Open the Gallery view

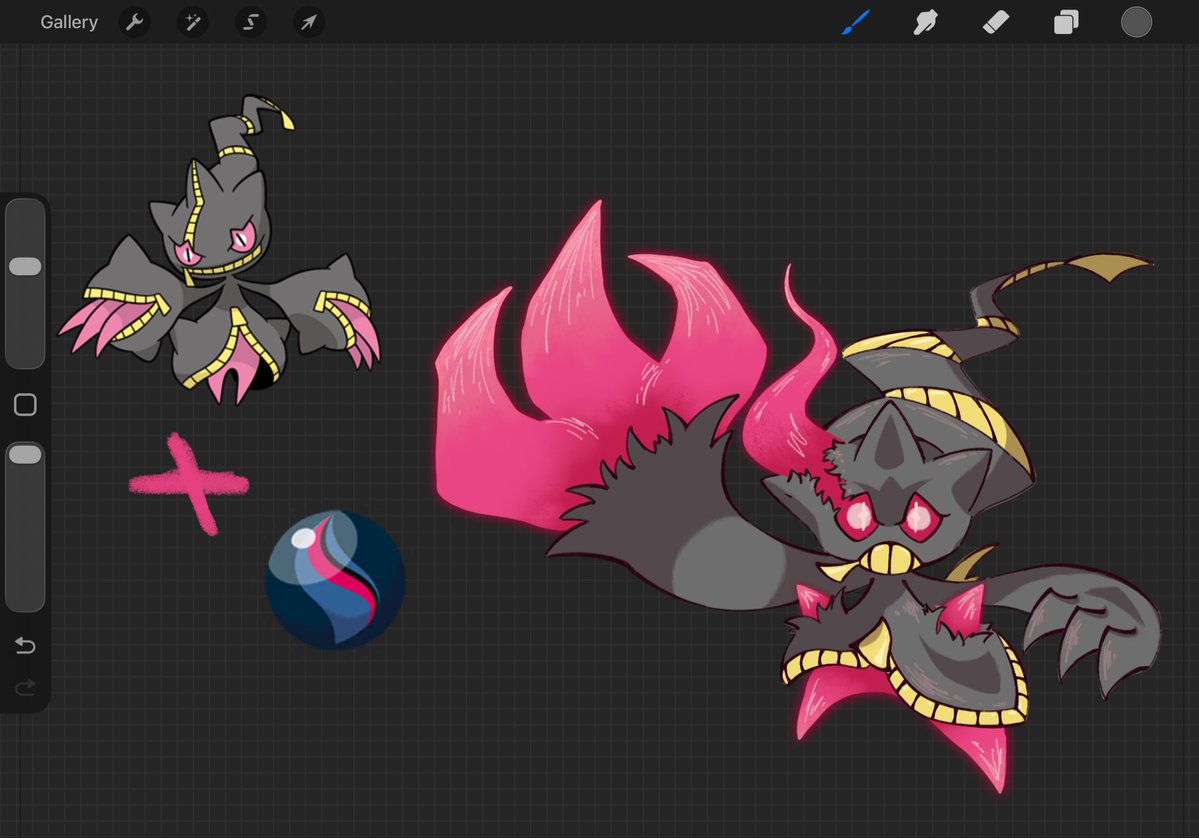(x=69, y=22)
